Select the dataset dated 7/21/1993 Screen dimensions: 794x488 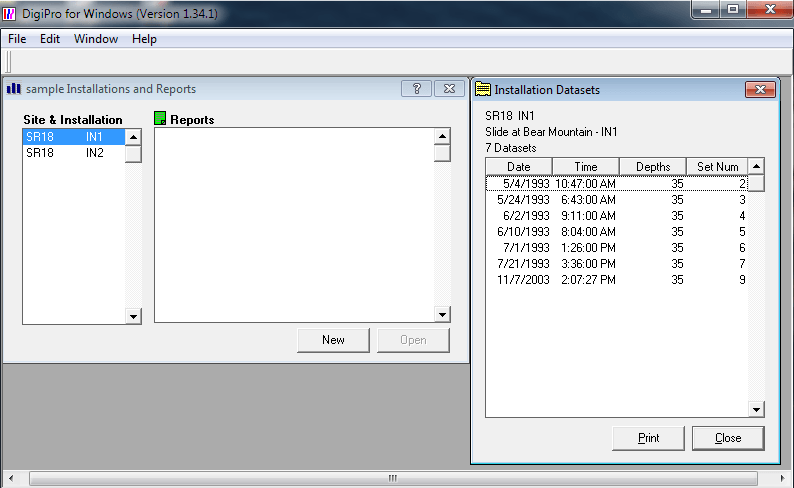[616, 264]
